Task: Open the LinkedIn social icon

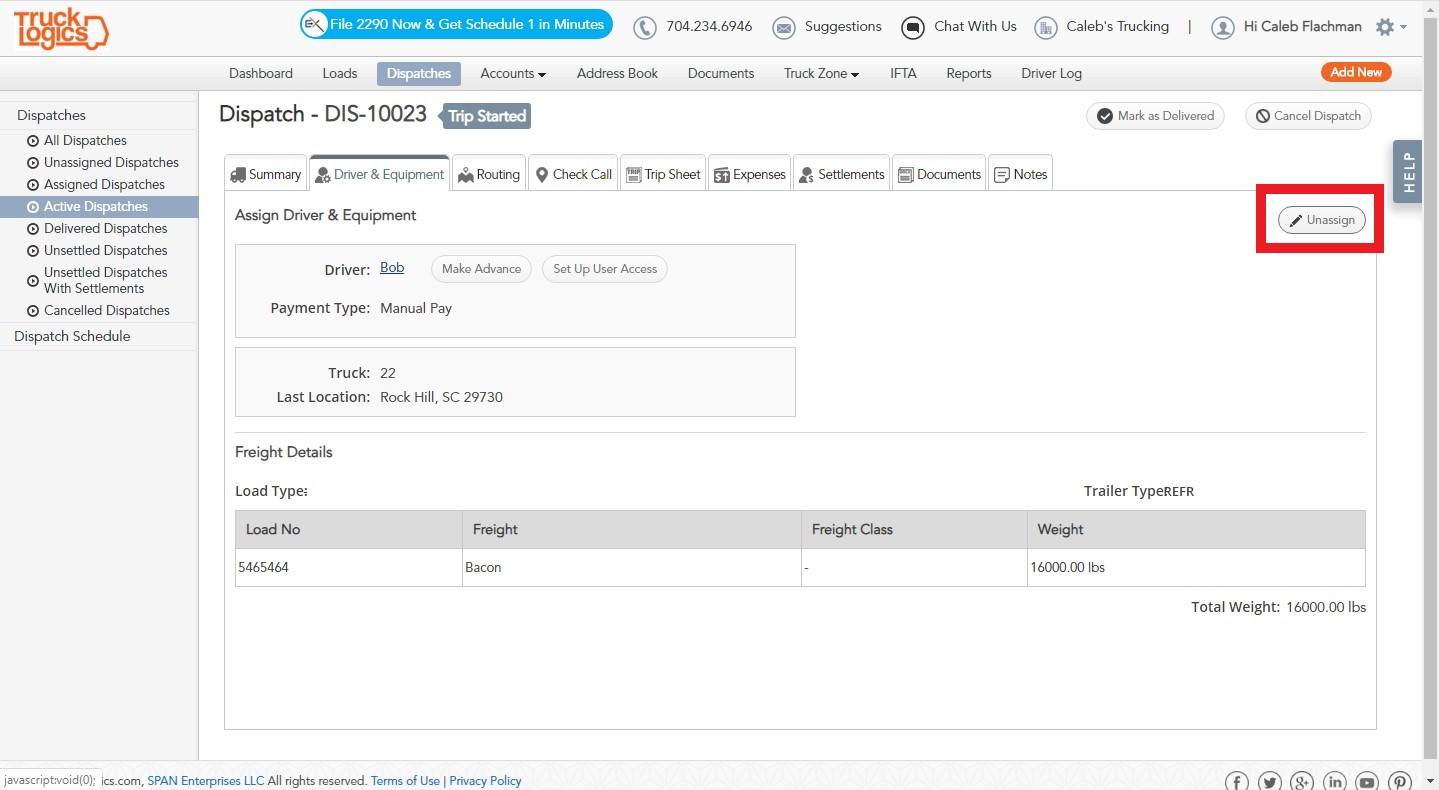Action: [1334, 782]
